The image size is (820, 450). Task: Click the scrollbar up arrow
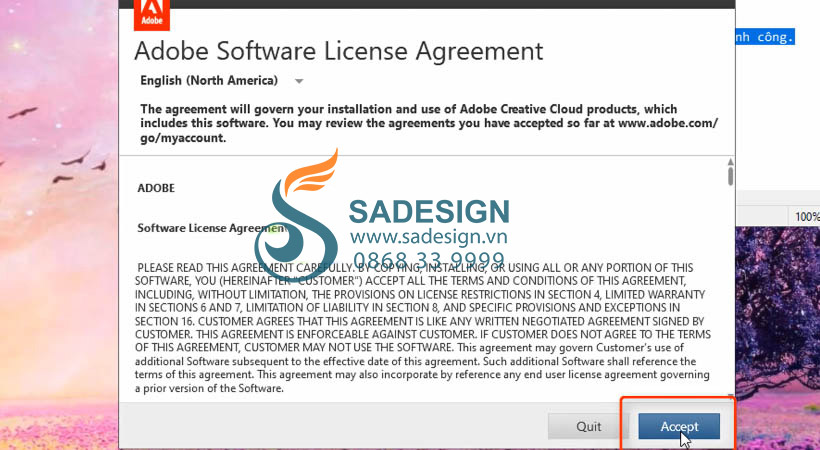coord(730,163)
